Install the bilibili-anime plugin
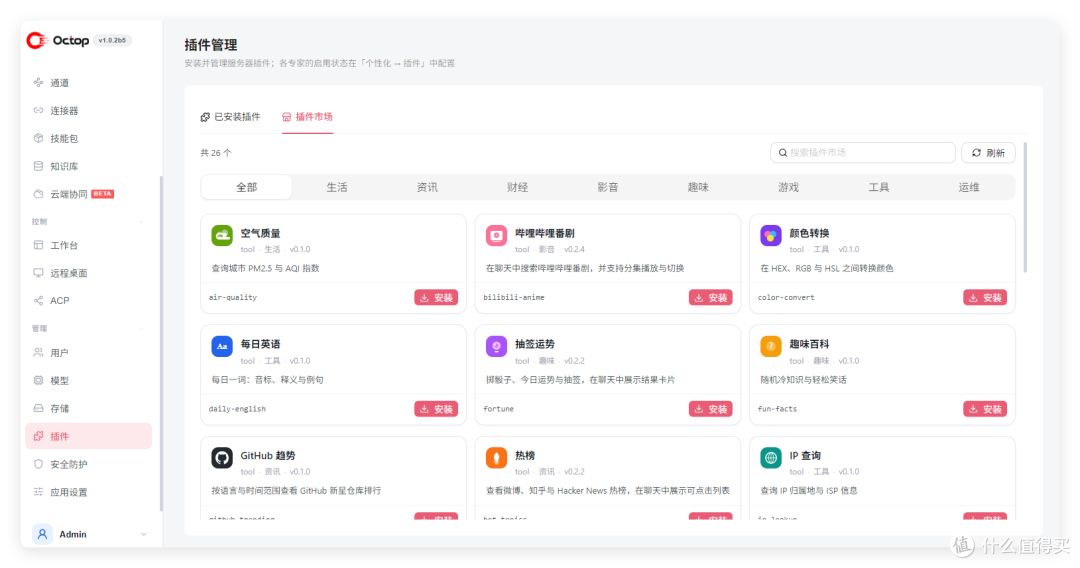The image size is (1080, 568). 710,297
